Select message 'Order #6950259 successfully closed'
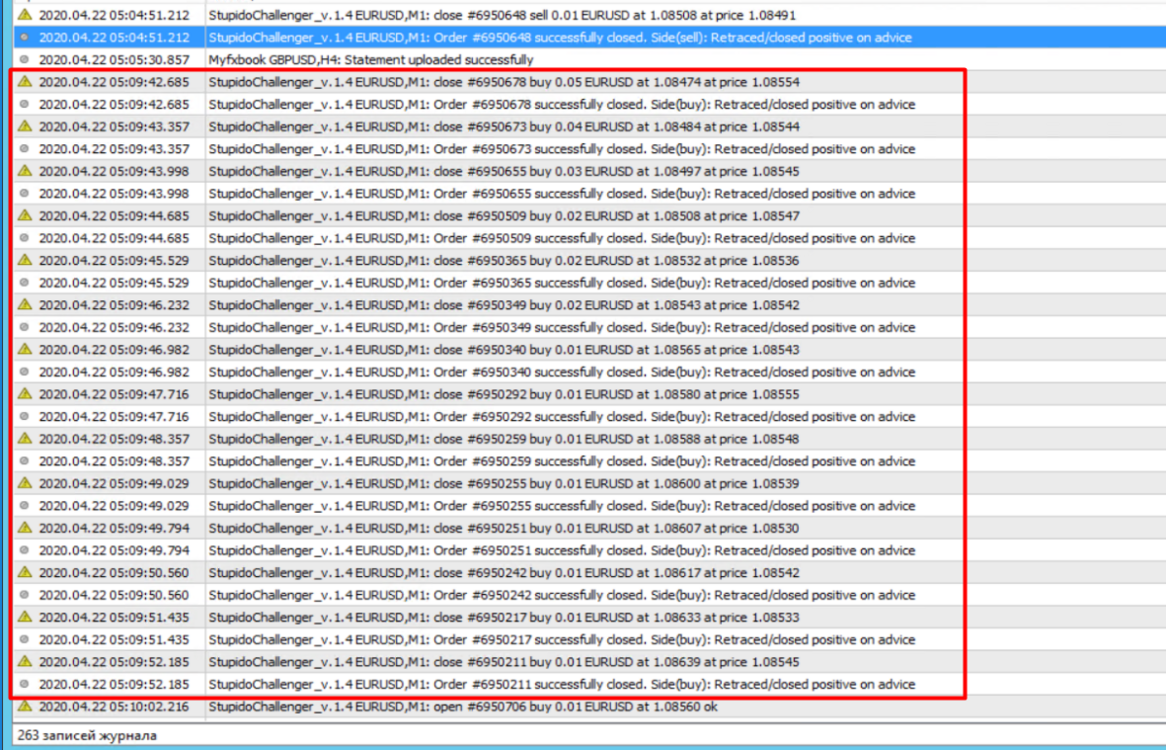The height and width of the screenshot is (750, 1166). tap(562, 461)
